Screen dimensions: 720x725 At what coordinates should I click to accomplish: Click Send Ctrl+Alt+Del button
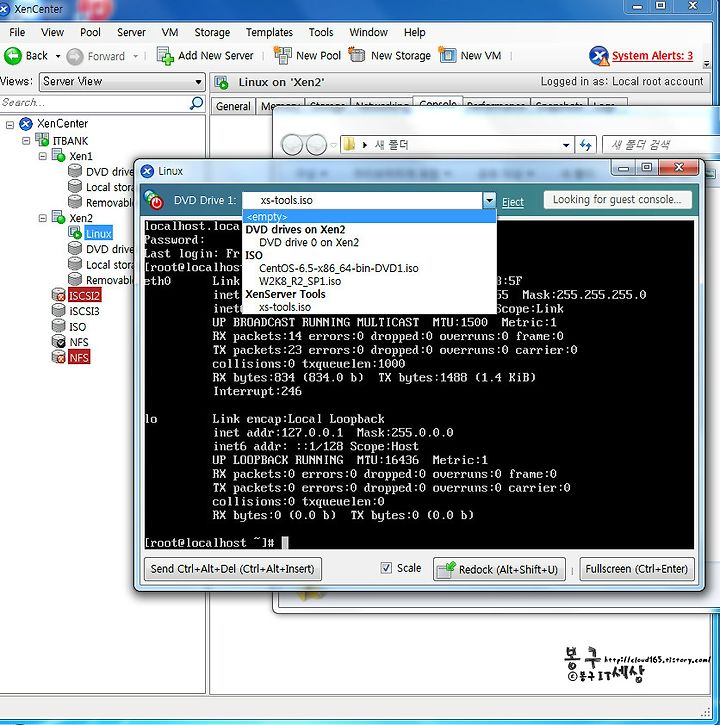tap(233, 569)
